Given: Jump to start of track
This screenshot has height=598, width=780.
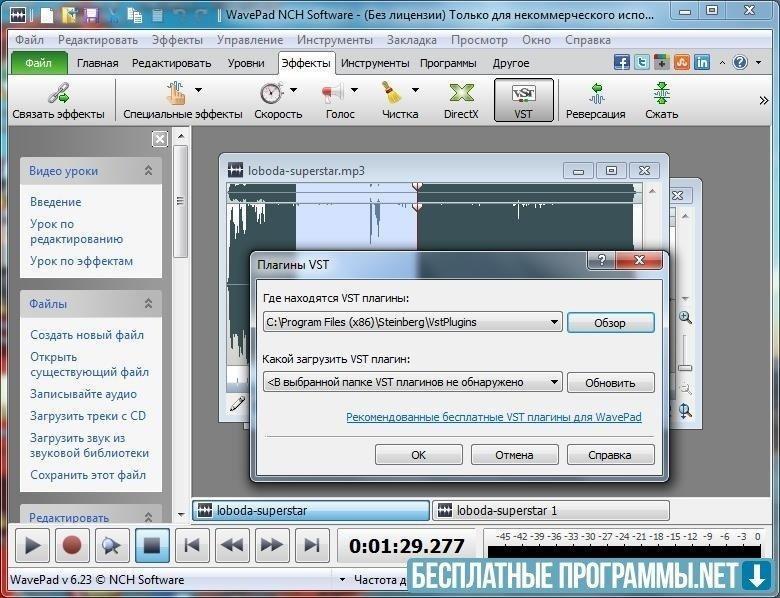Looking at the screenshot, I should (193, 546).
